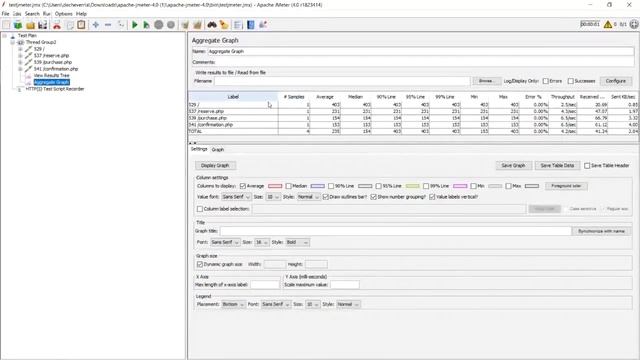This screenshot has height=360, width=640.
Task: Clear results with the single broom icon
Action: [x=185, y=25]
